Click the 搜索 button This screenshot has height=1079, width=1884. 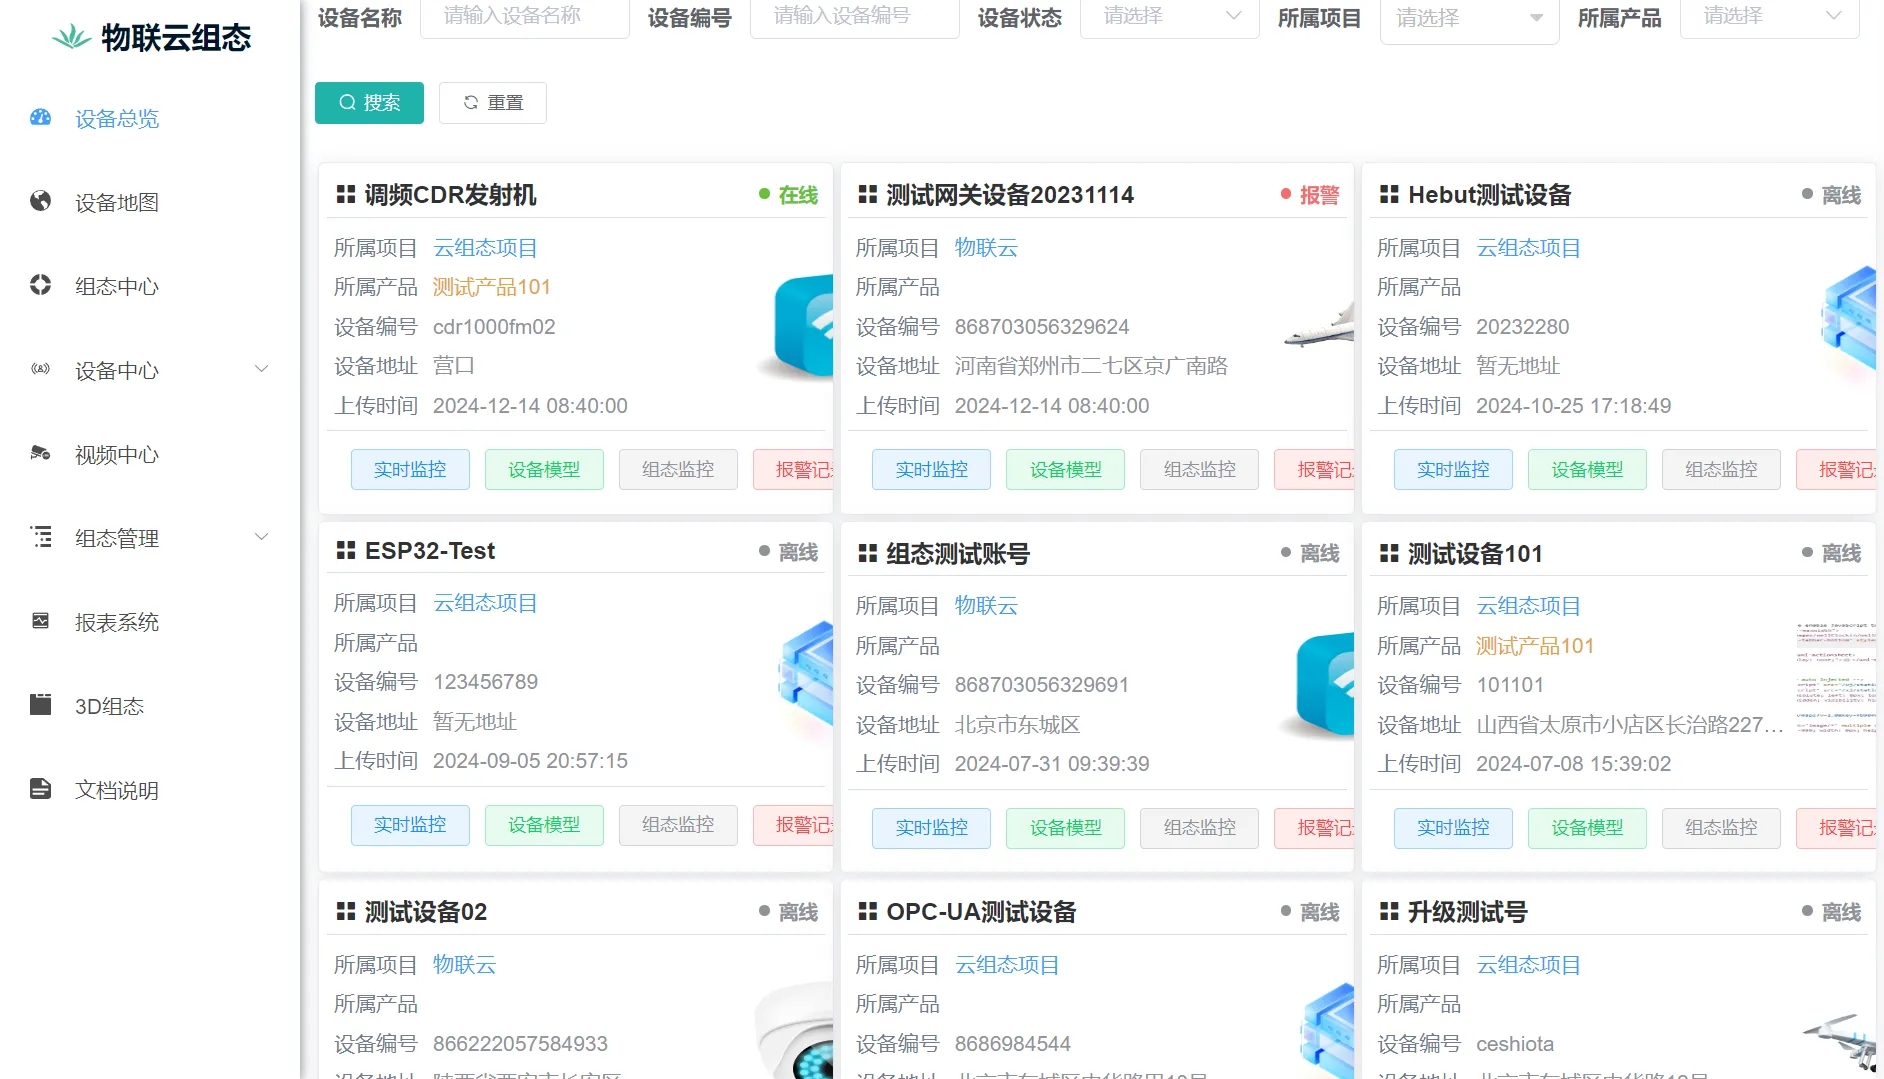click(x=369, y=103)
